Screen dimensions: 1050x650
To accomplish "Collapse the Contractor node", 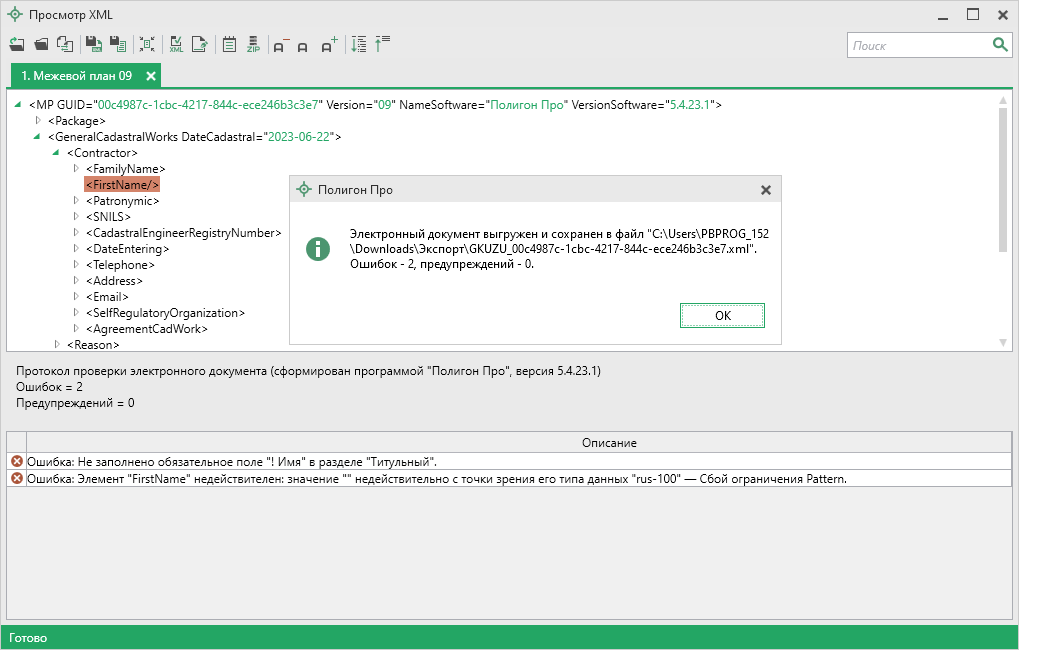I will (x=56, y=152).
